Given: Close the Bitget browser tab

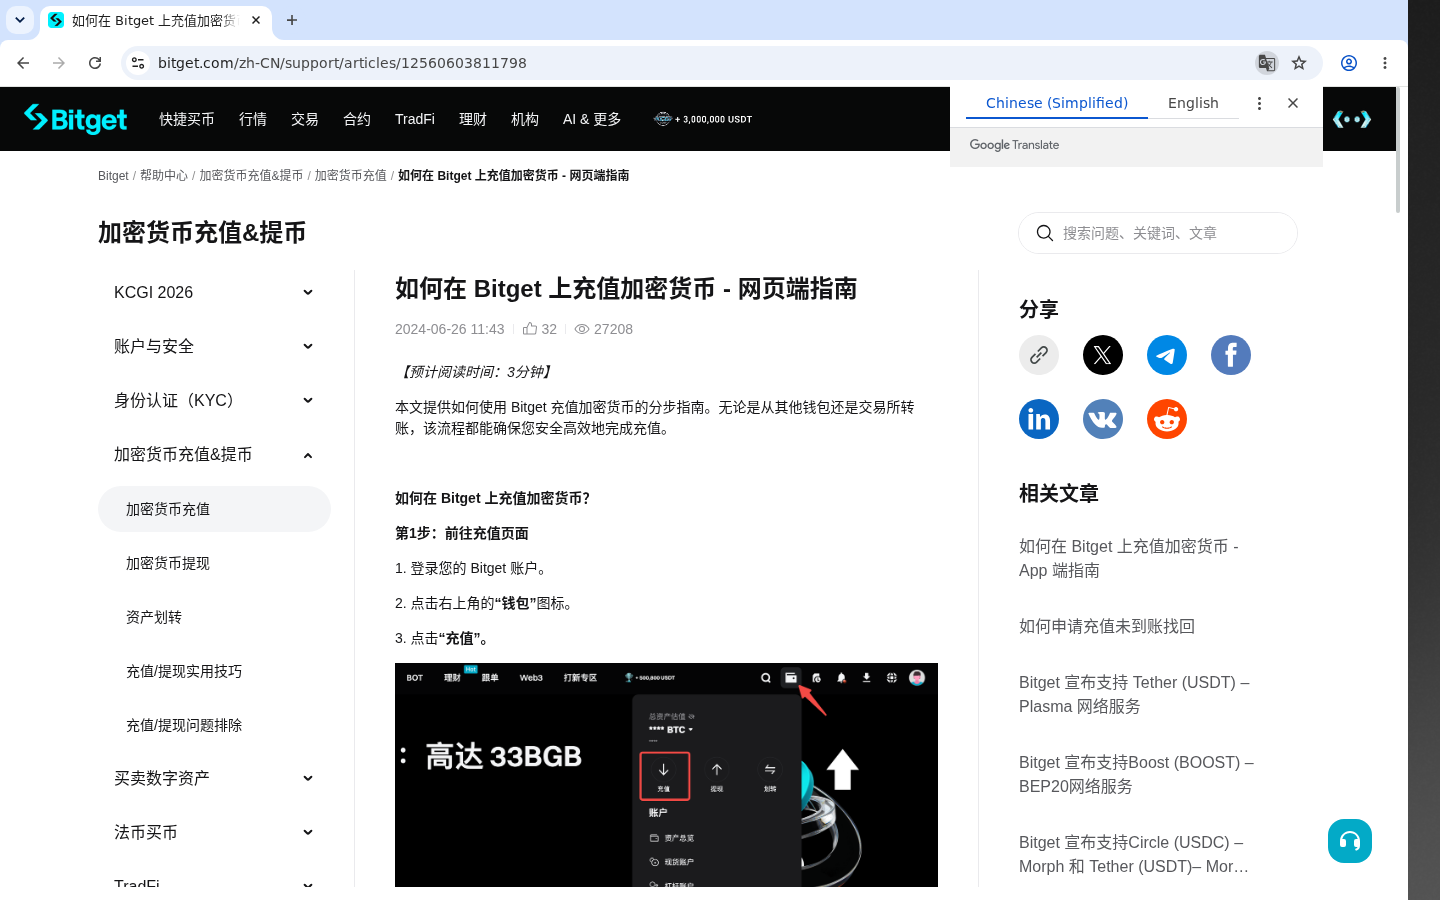Looking at the screenshot, I should pos(256,20).
